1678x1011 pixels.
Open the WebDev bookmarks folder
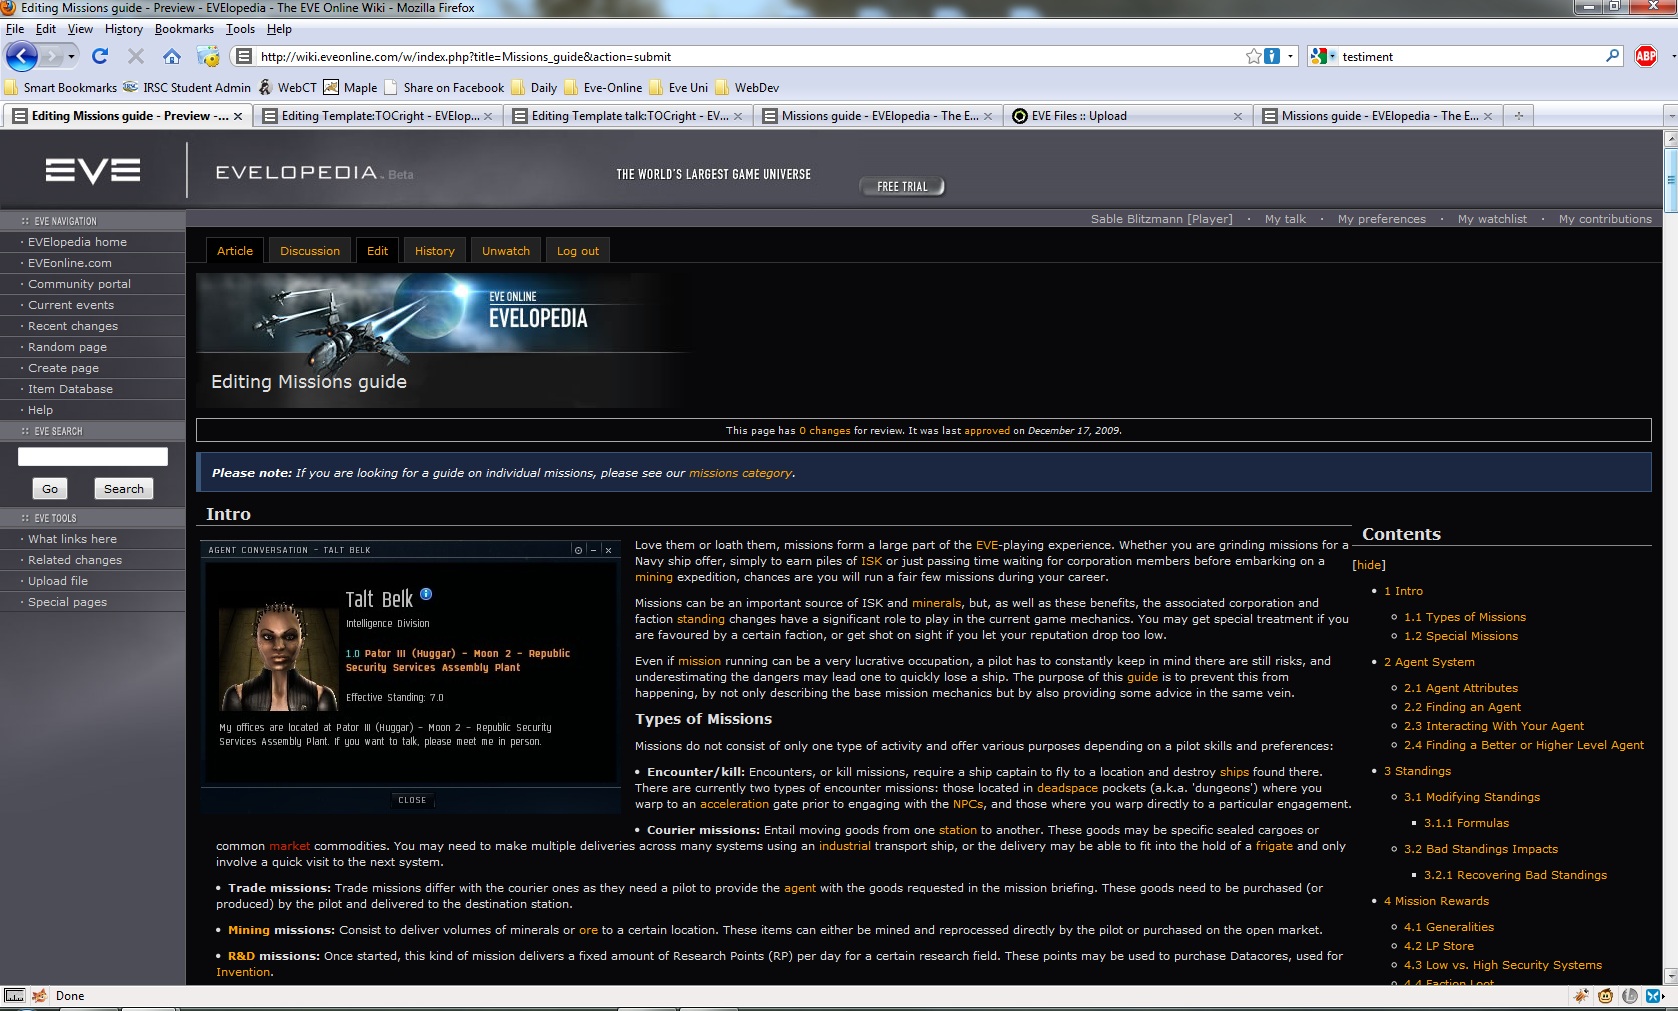747,88
